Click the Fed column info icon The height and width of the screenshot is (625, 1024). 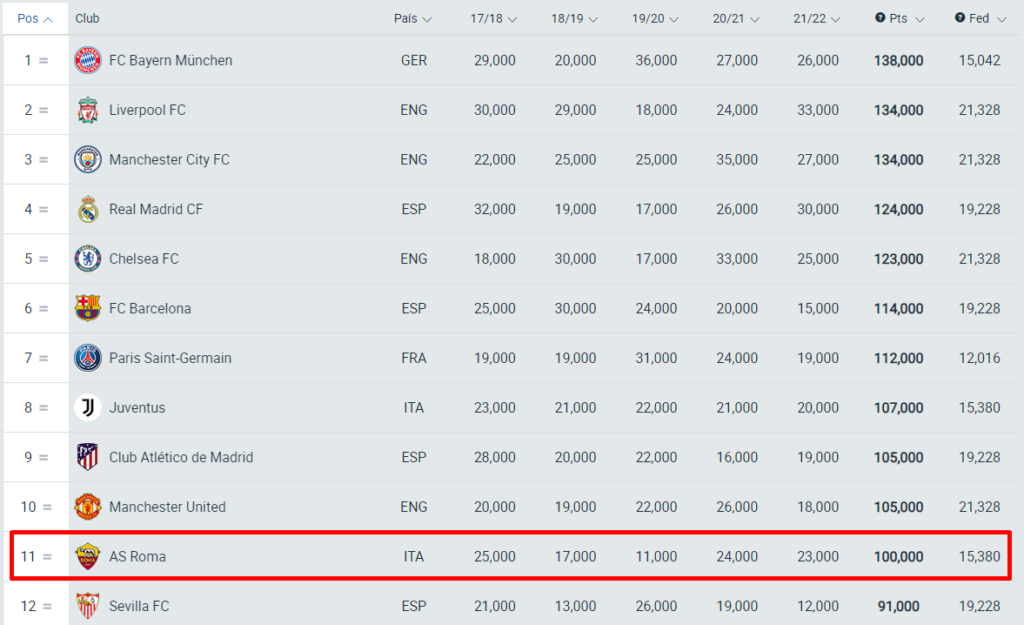tap(960, 18)
